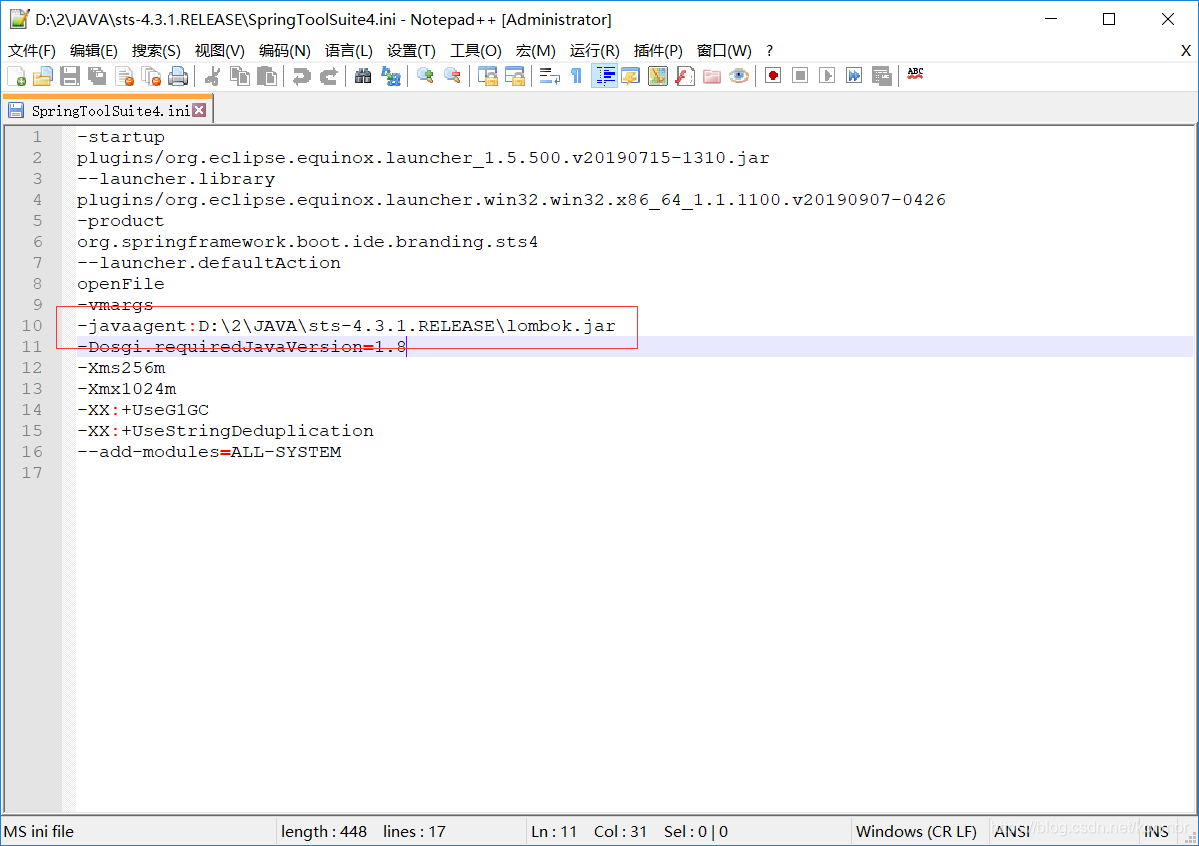
Task: Click the X at menu bar's right end
Action: tap(1185, 50)
